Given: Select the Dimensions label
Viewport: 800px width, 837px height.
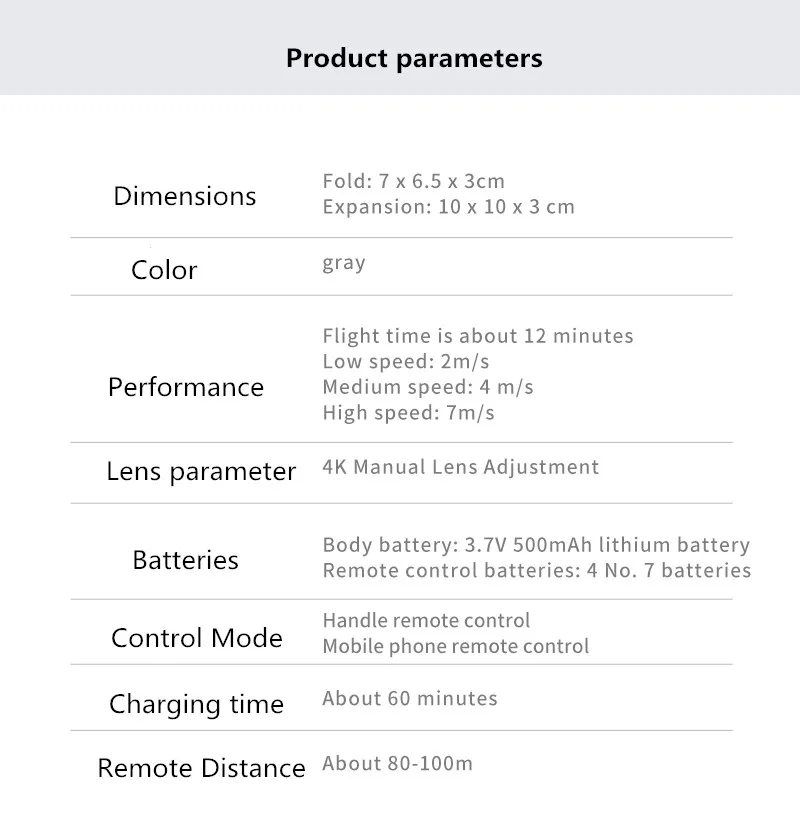Looking at the screenshot, I should 185,196.
